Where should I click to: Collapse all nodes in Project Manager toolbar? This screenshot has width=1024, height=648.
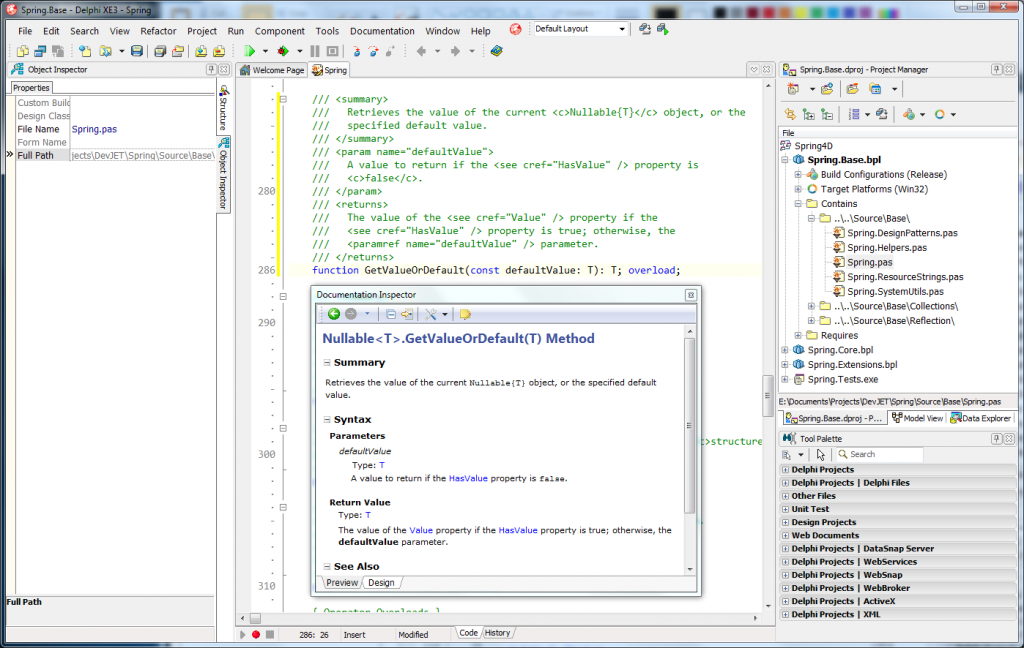828,113
